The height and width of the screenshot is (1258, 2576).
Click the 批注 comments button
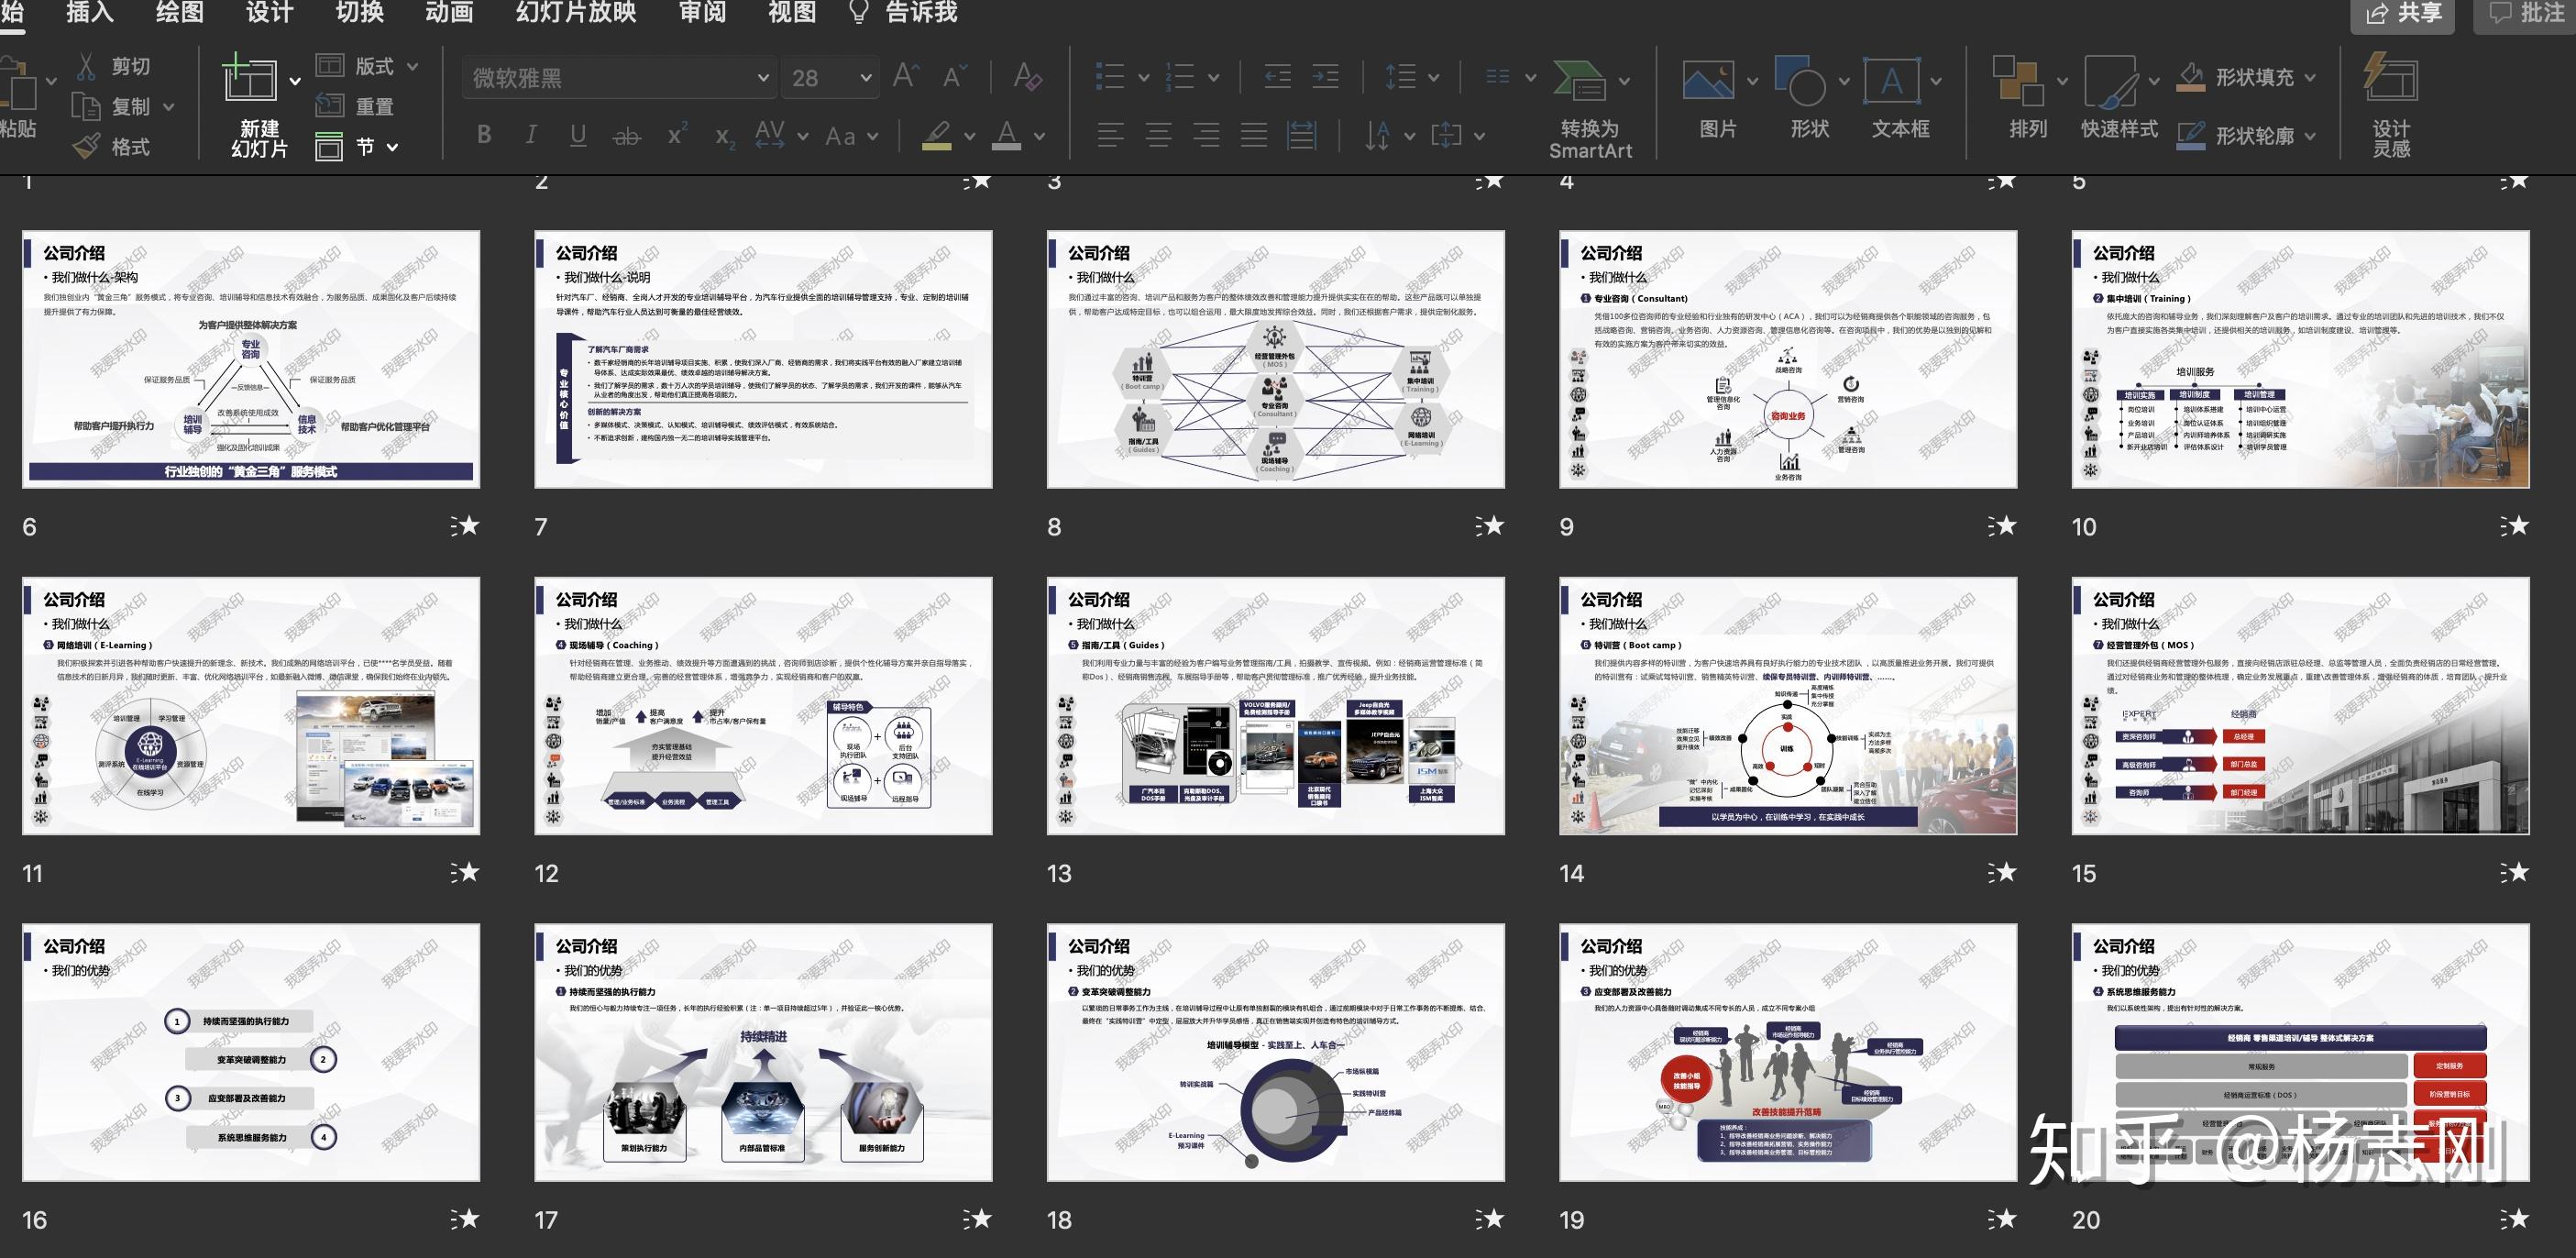coord(2524,13)
